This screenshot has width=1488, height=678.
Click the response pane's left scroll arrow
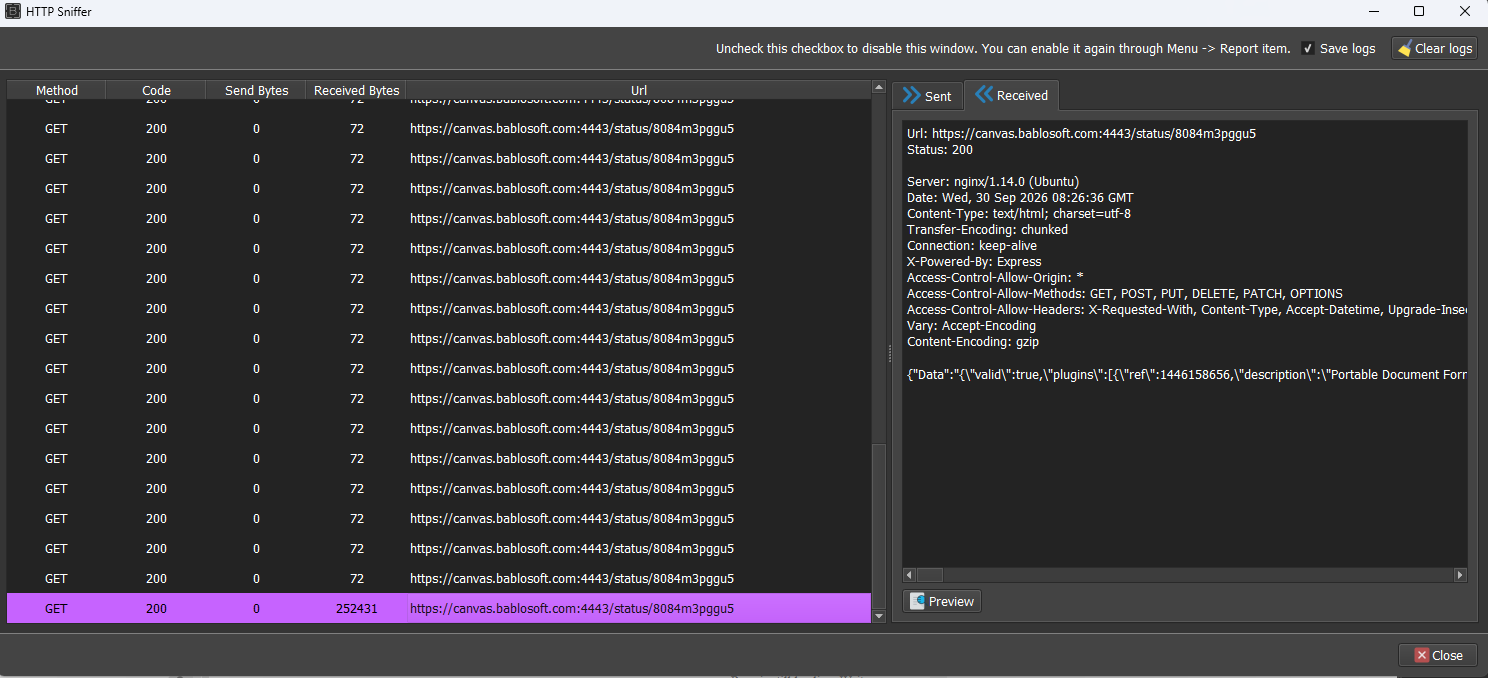point(909,575)
